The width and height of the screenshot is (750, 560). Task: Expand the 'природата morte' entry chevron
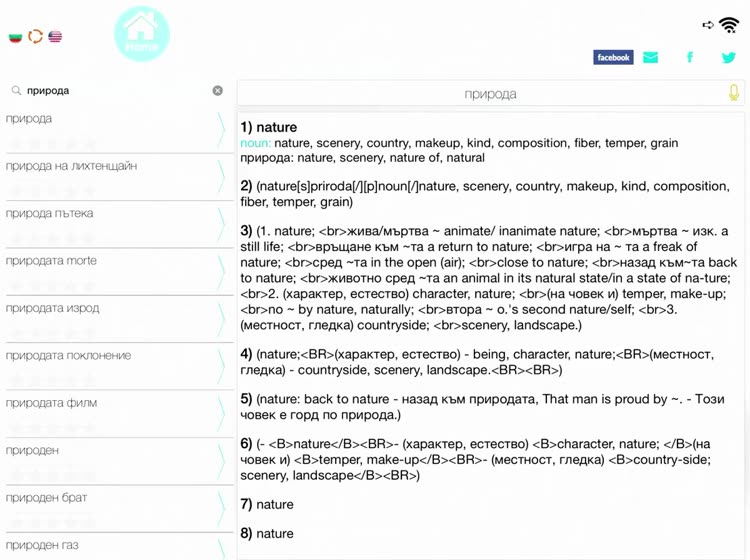click(x=221, y=272)
